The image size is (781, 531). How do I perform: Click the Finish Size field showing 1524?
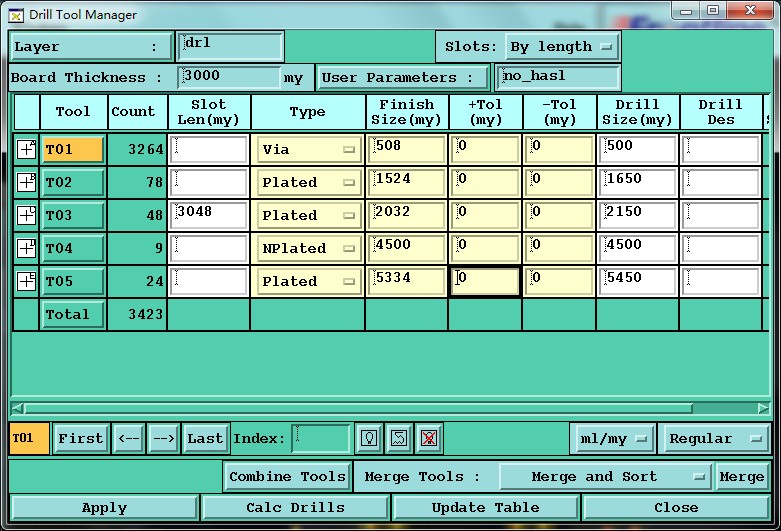(406, 182)
